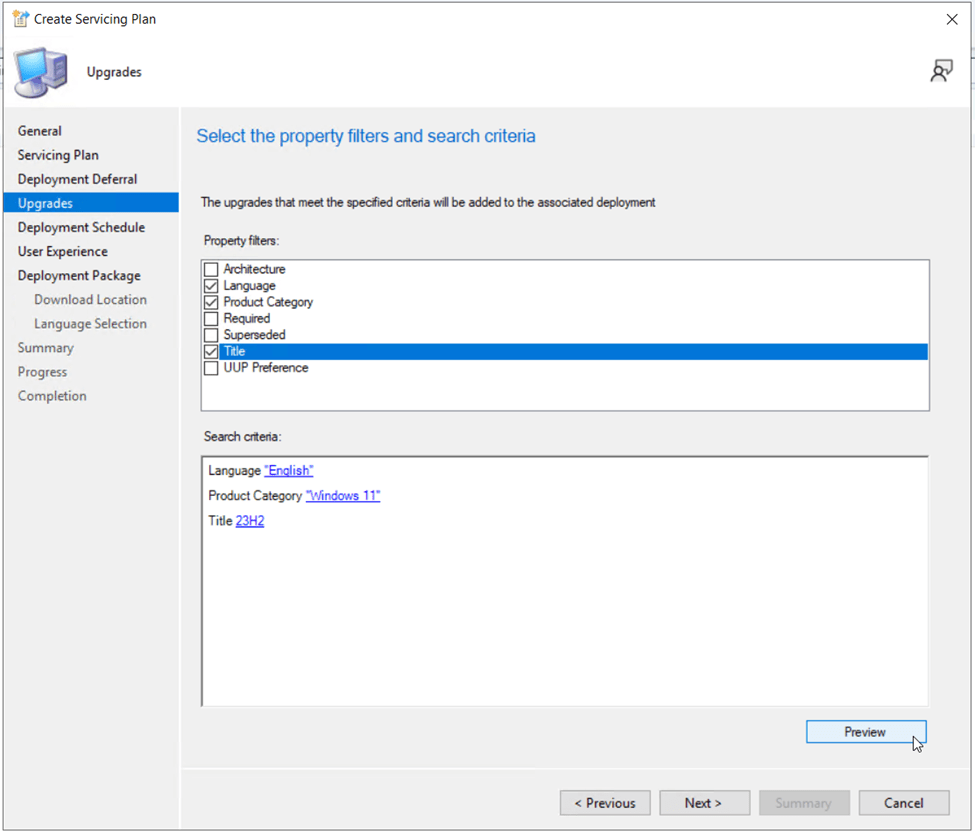This screenshot has height=834, width=975.
Task: Cancel the servicing plan wizard
Action: coord(904,803)
